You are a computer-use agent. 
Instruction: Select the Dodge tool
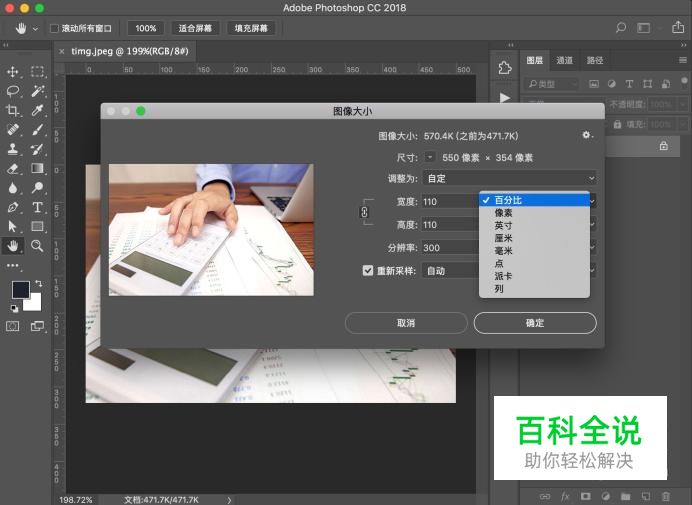point(37,188)
